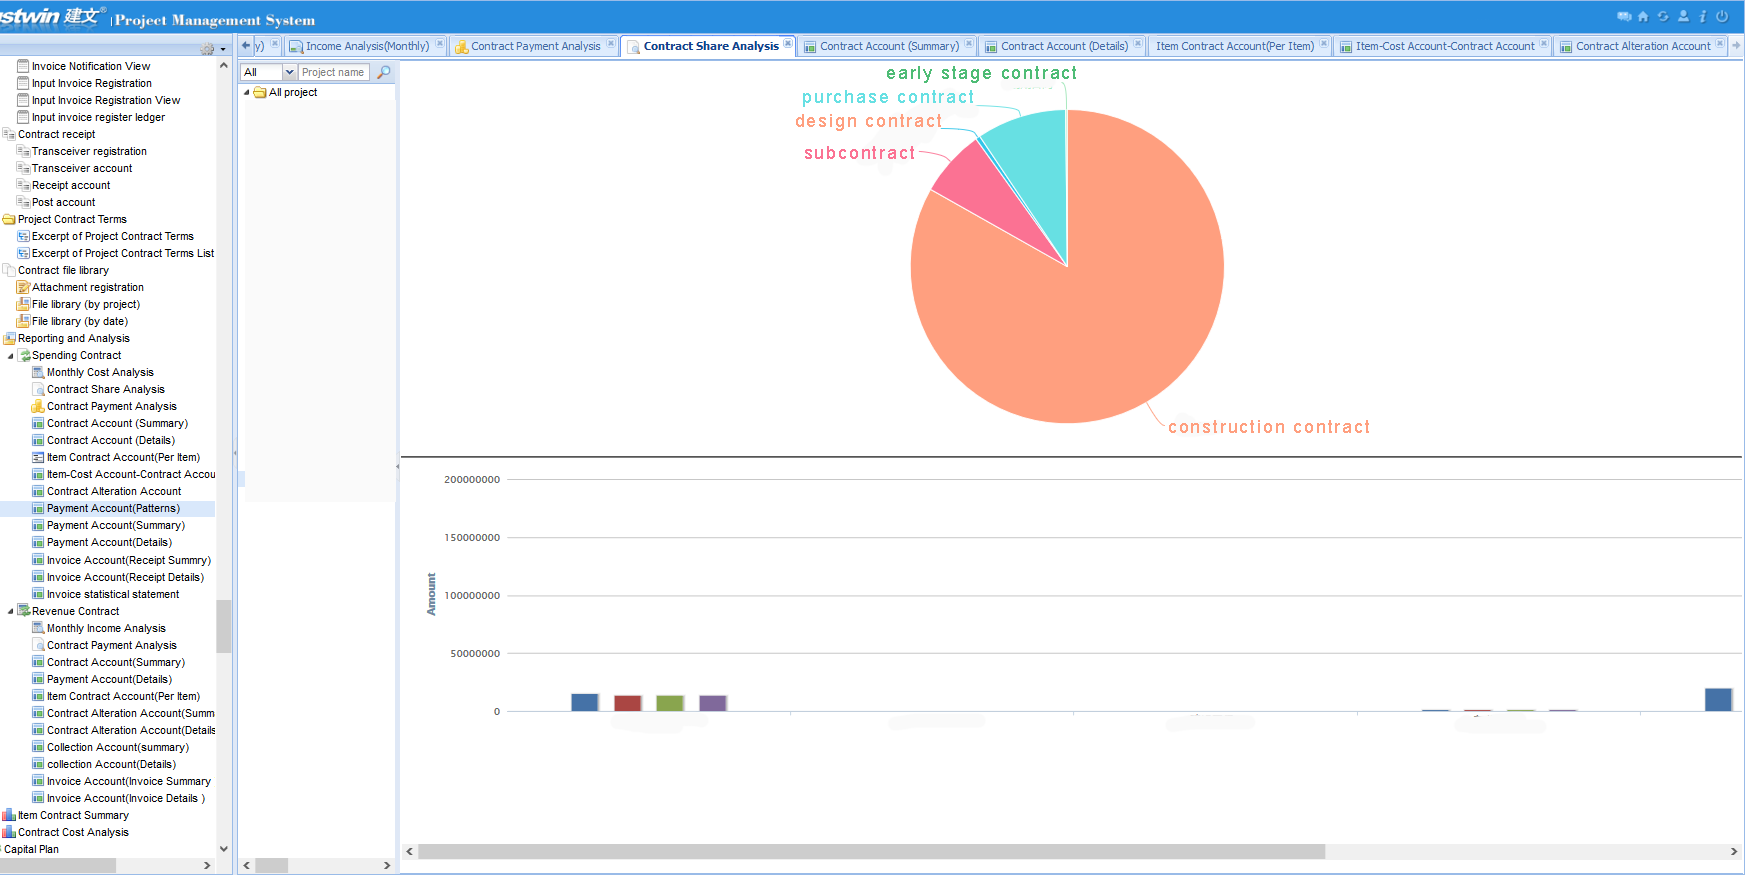This screenshot has width=1745, height=875.
Task: Close the Contract Share Analysis tab
Action: point(788,44)
